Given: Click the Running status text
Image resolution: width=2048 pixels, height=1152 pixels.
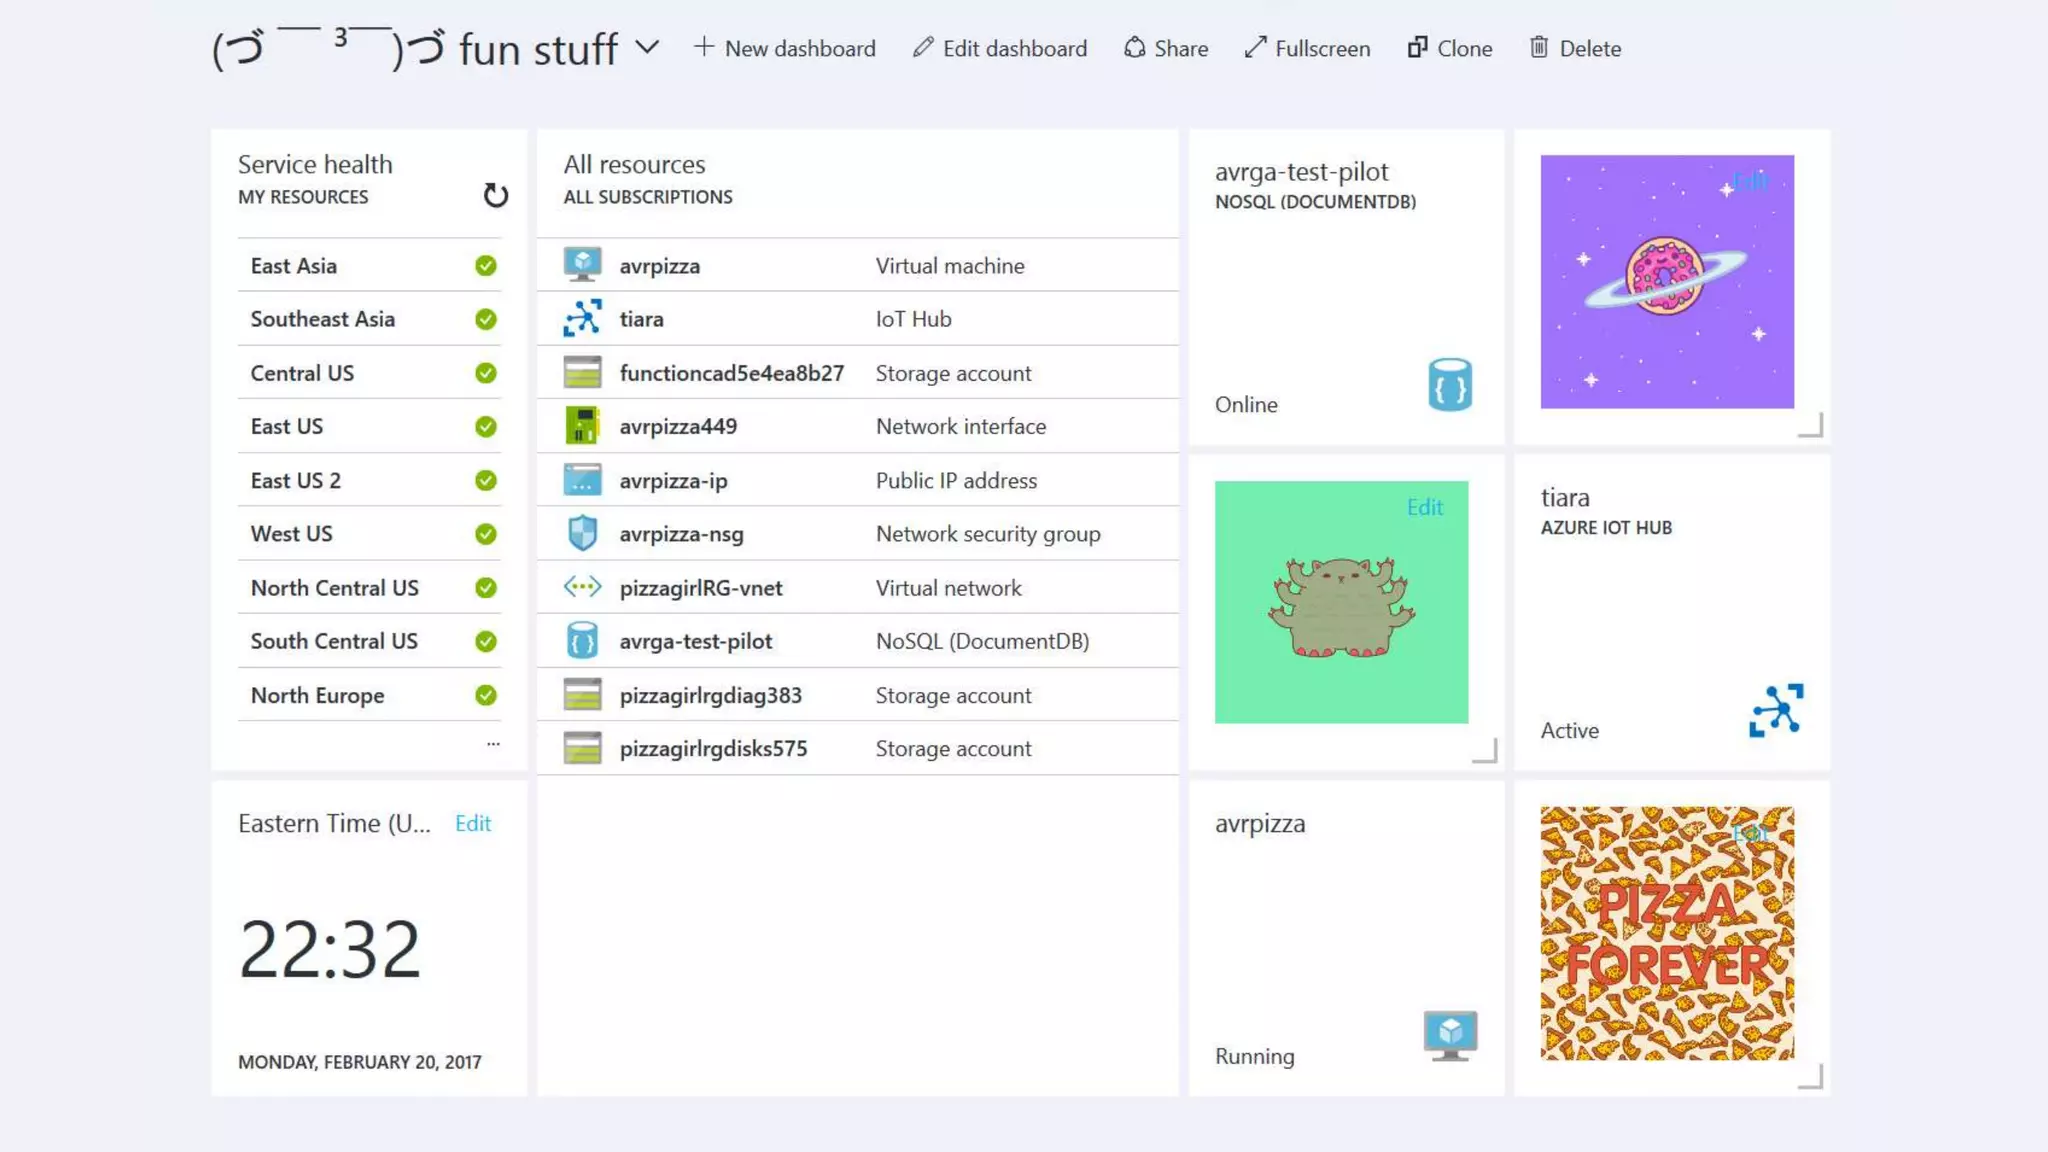Looking at the screenshot, I should coord(1254,1056).
